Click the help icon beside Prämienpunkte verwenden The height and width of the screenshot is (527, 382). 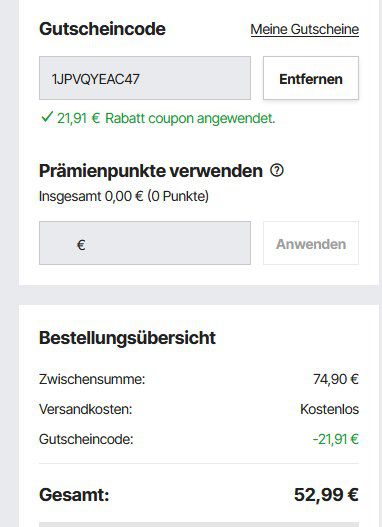coord(277,170)
